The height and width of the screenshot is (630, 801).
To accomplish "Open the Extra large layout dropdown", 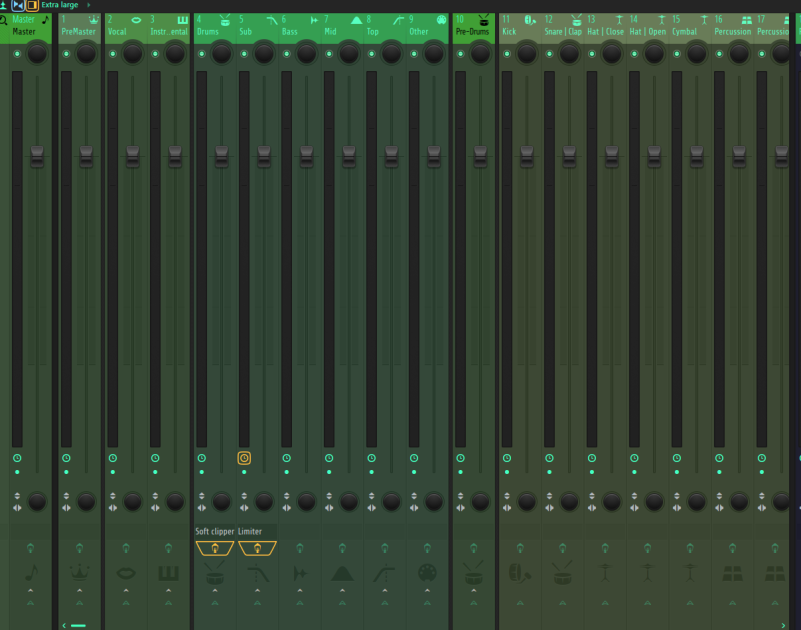I will click(60, 5).
